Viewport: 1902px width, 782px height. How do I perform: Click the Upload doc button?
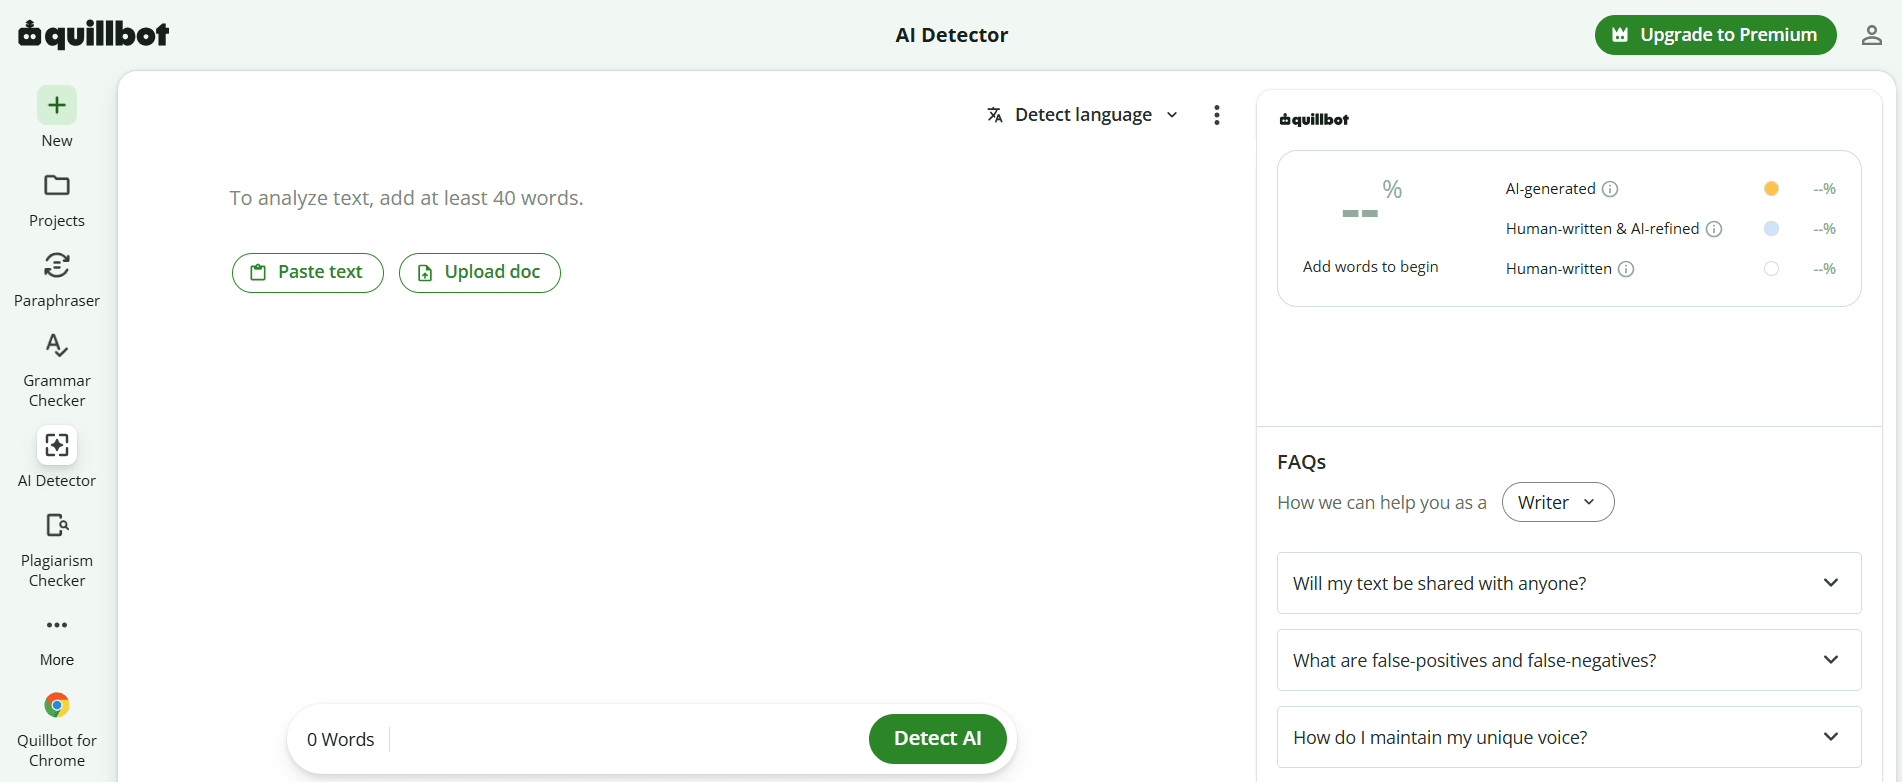(x=480, y=272)
